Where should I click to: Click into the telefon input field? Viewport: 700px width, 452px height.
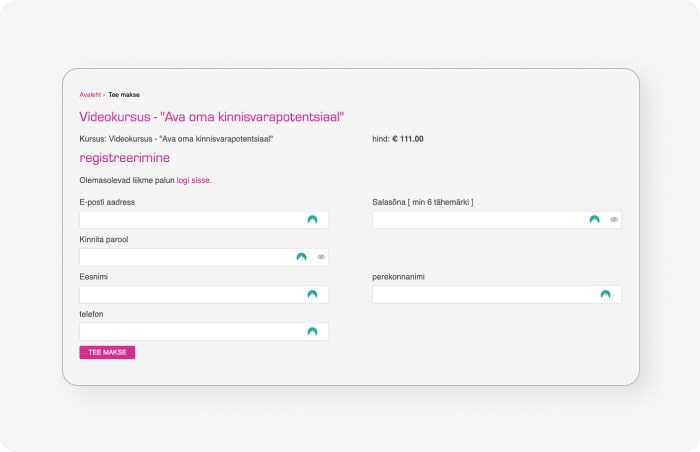[190, 331]
